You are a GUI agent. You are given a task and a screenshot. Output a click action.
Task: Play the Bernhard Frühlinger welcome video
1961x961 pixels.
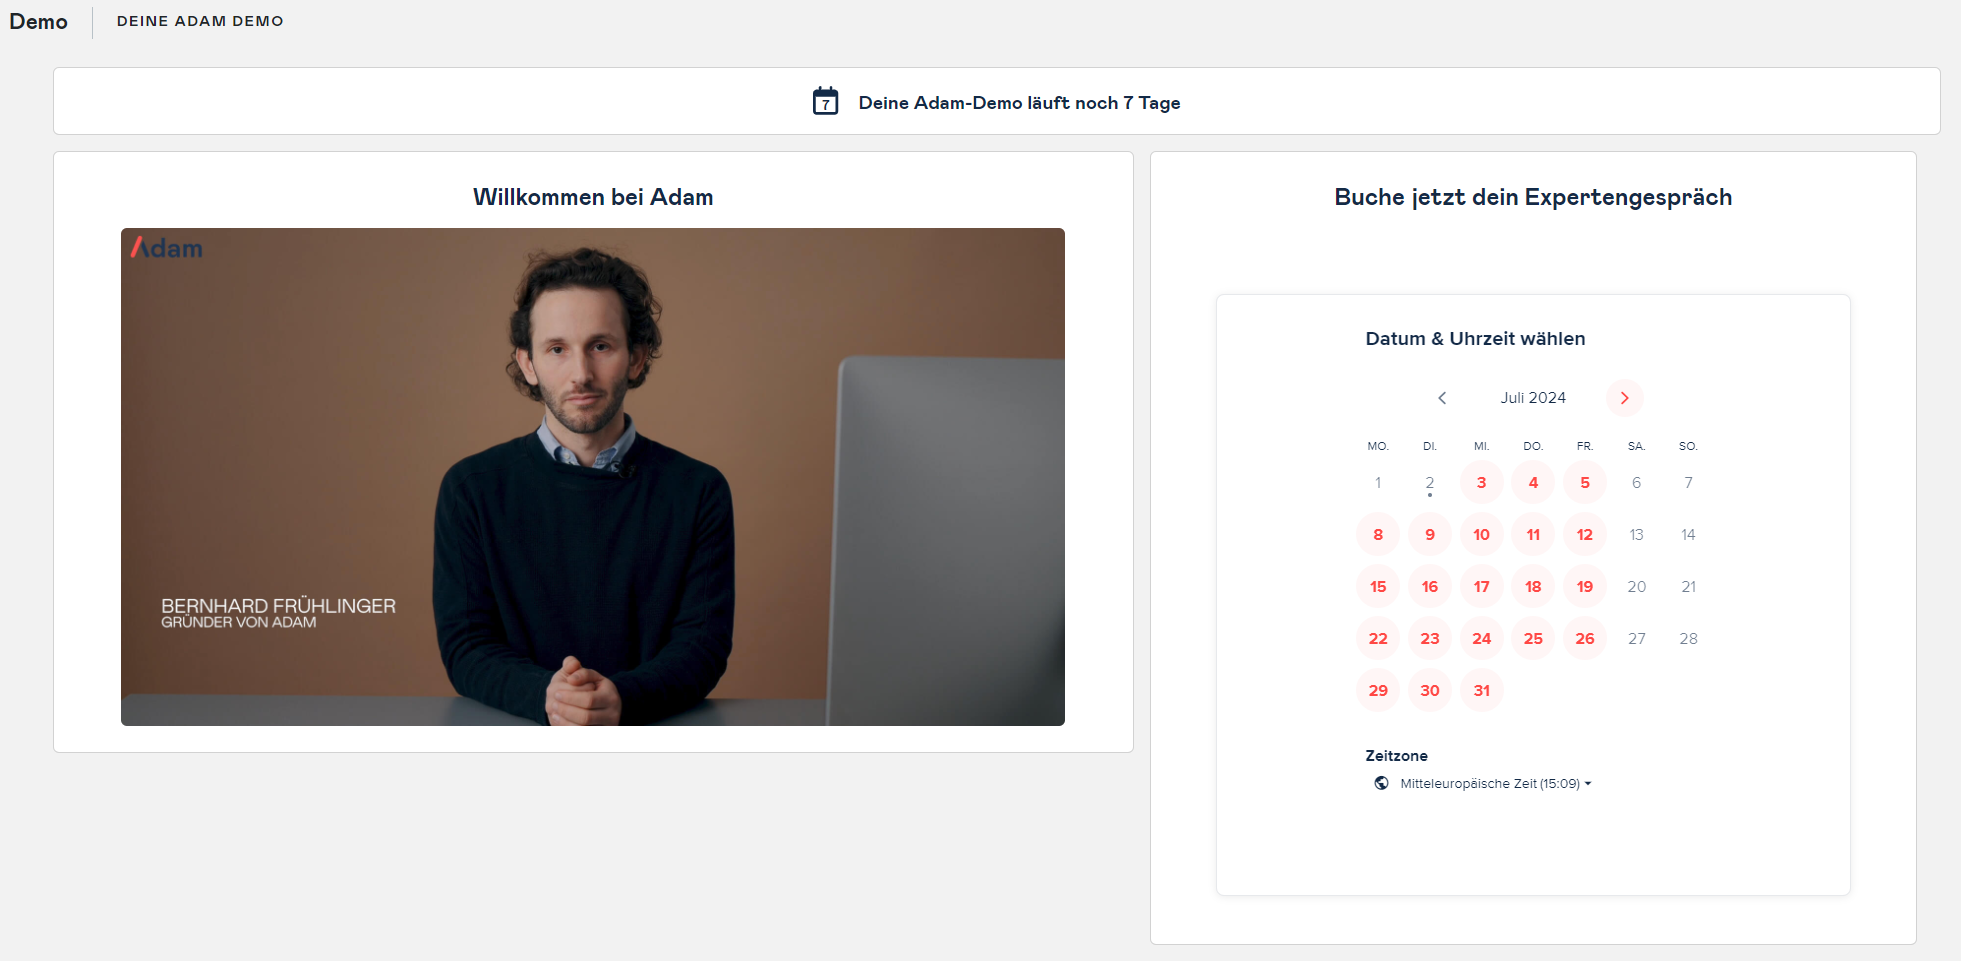[x=593, y=477]
